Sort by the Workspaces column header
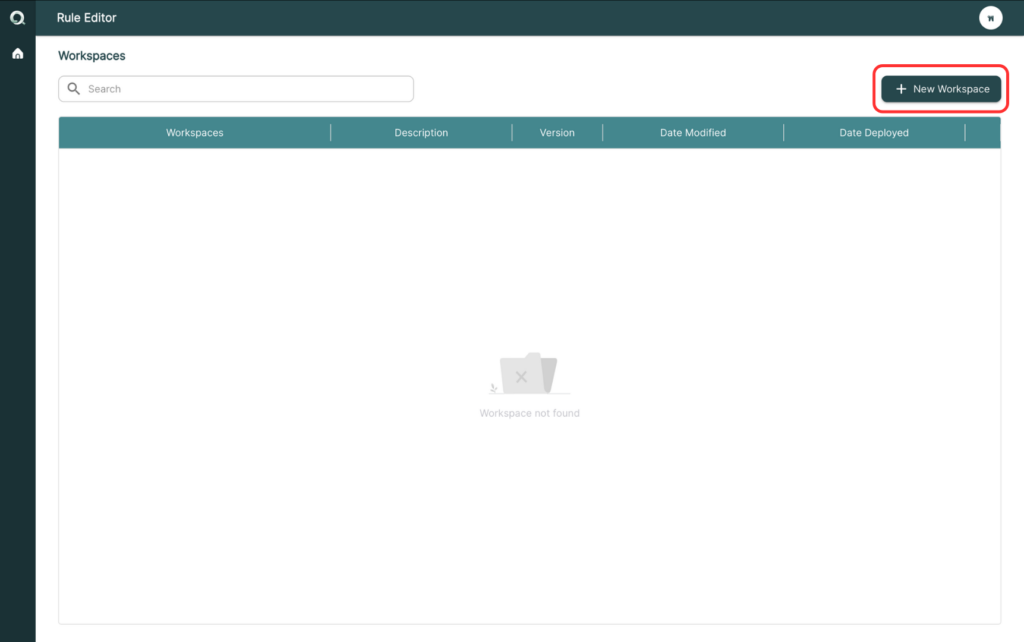Screen dimensions: 1024x642 195,133
